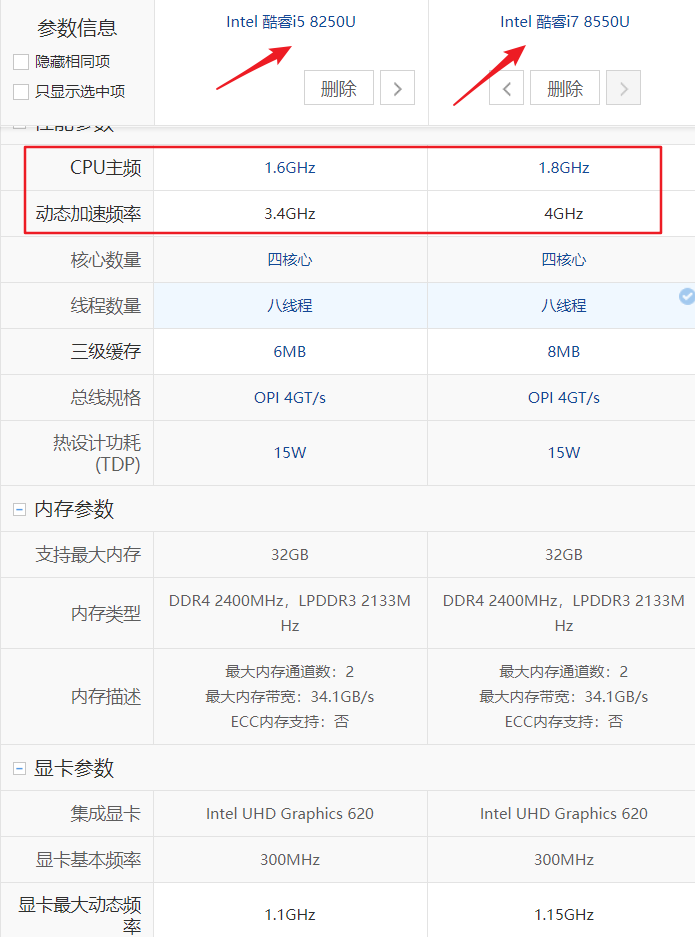
Task: Select the 4GHz 动态加速频率 value
Action: pyautogui.click(x=564, y=214)
